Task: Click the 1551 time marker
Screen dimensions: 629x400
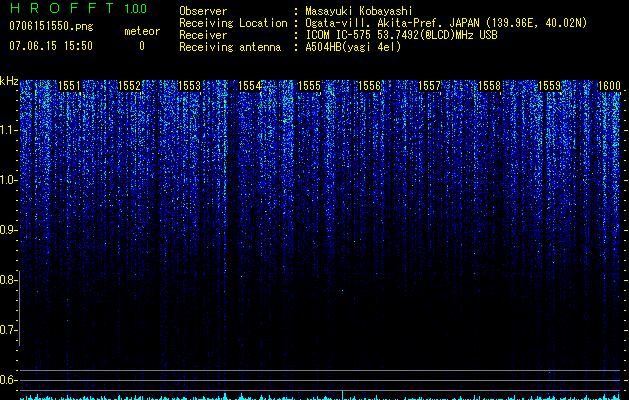Action: (x=69, y=86)
